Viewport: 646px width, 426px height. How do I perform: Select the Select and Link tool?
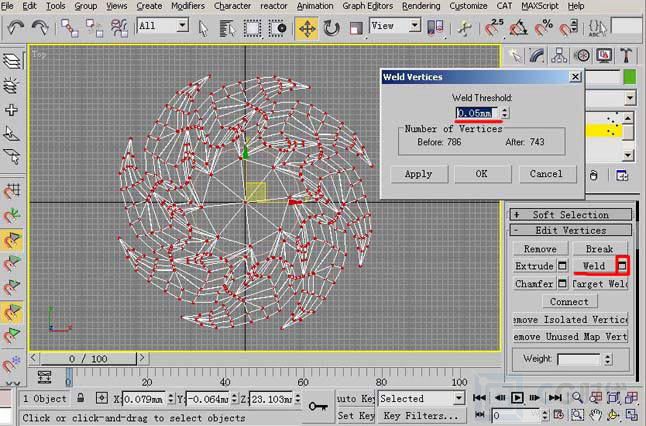point(69,28)
